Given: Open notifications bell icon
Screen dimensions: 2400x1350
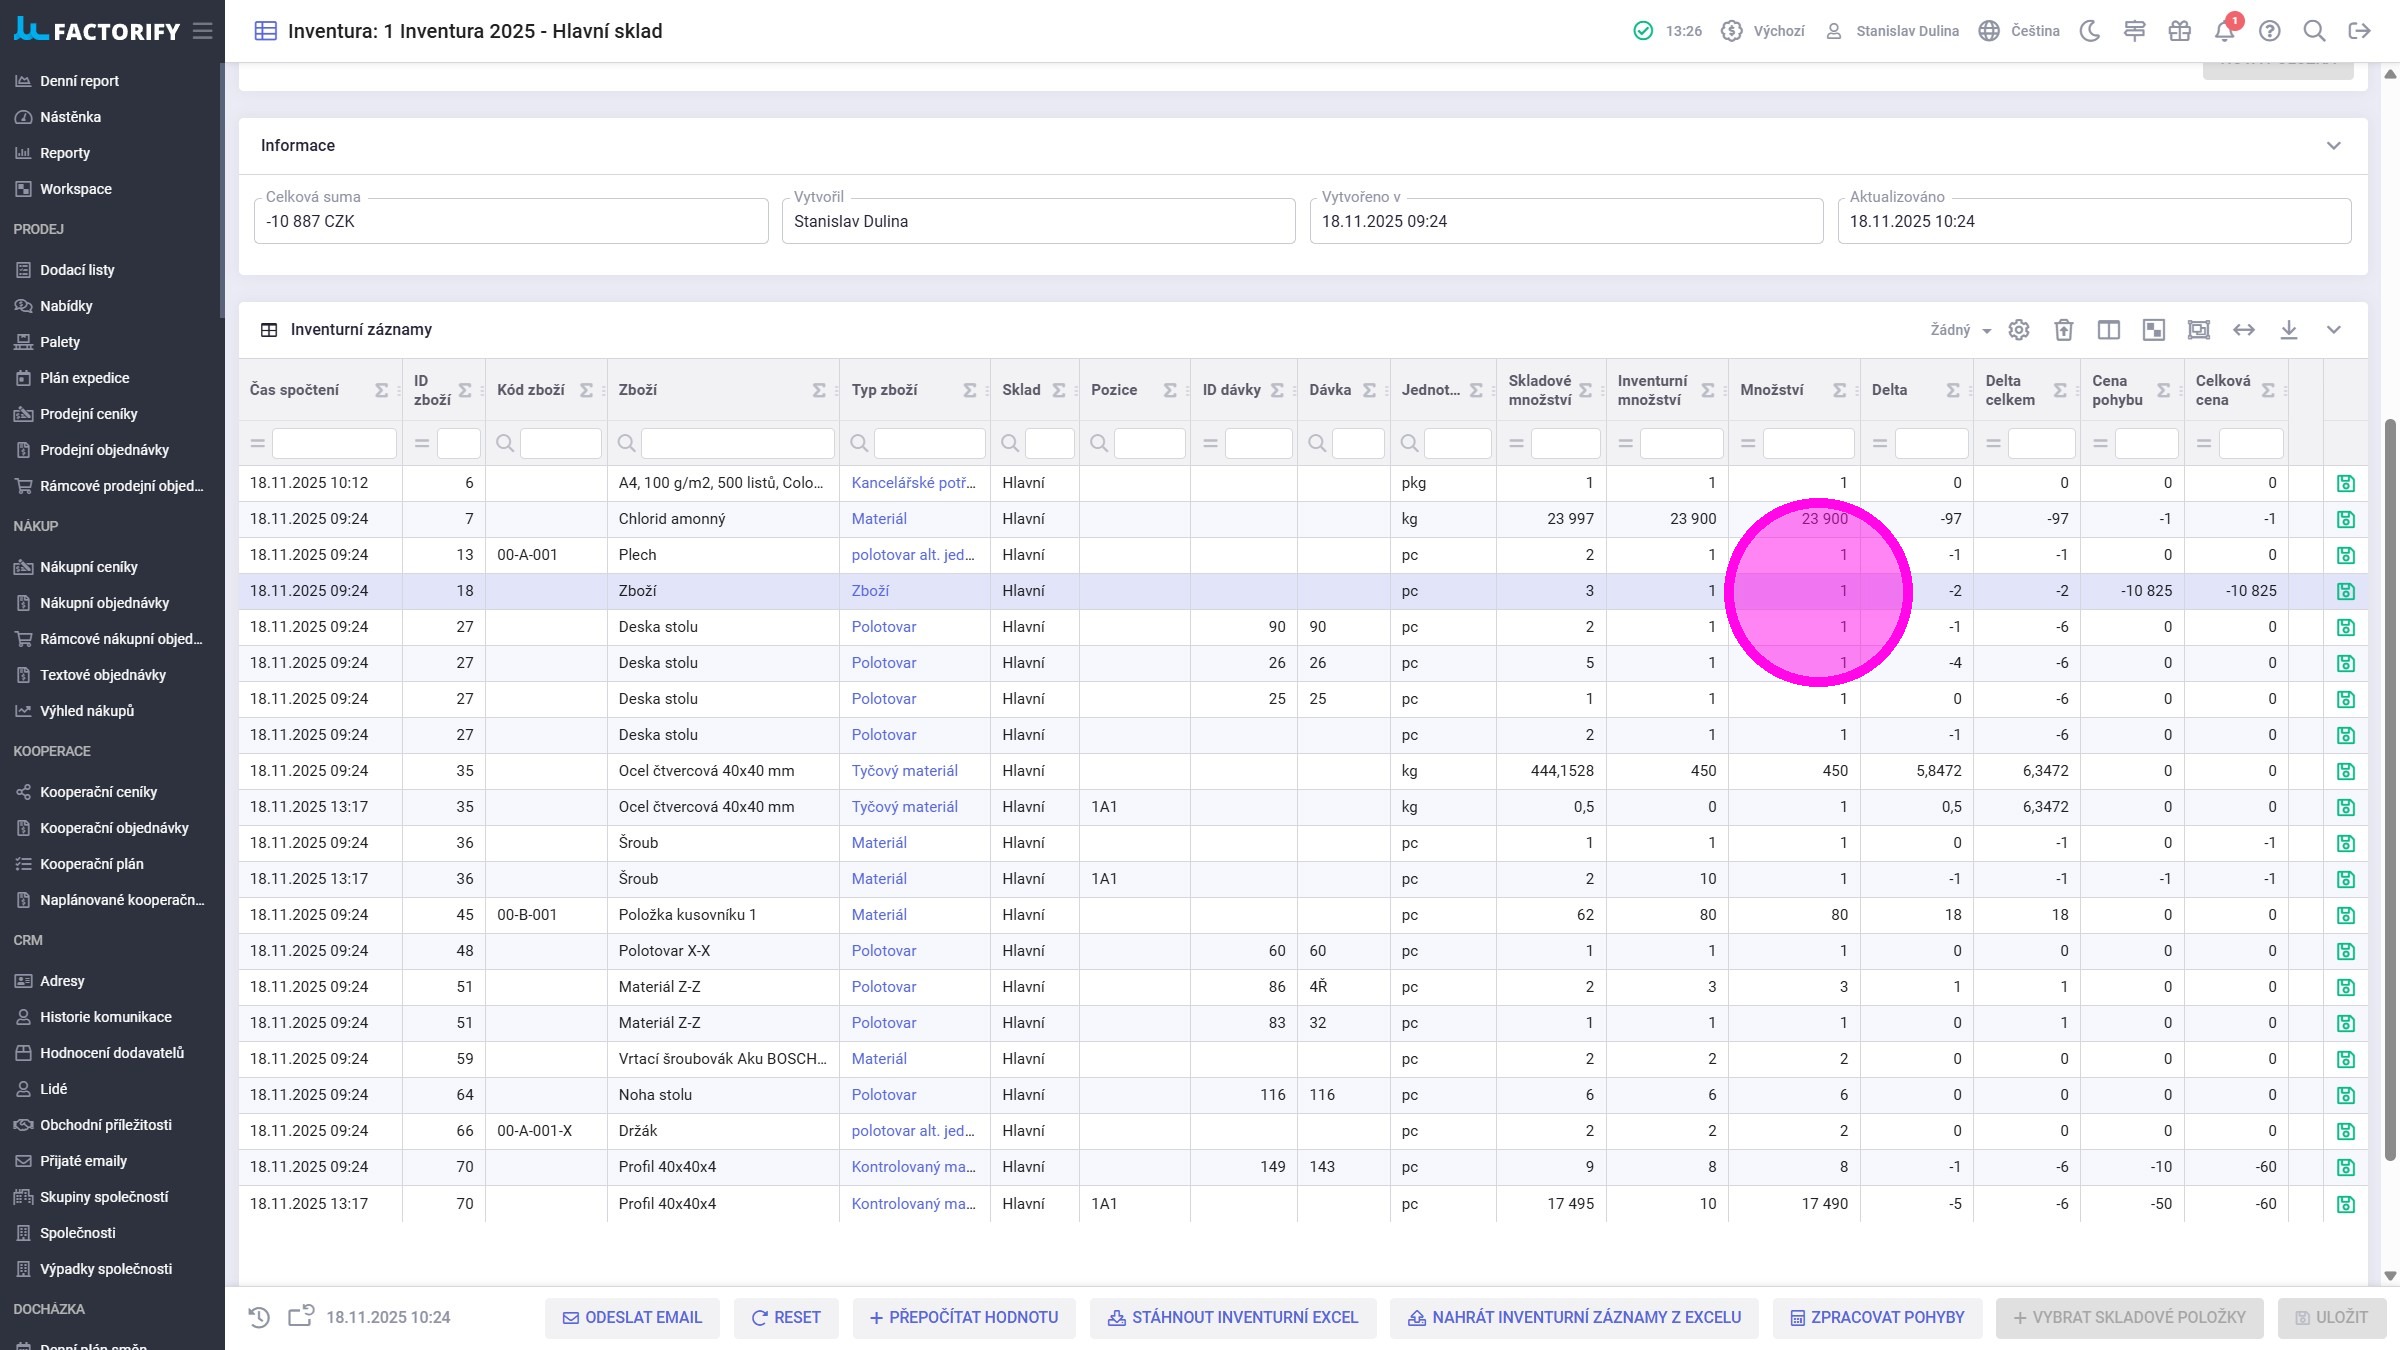Looking at the screenshot, I should [2224, 31].
